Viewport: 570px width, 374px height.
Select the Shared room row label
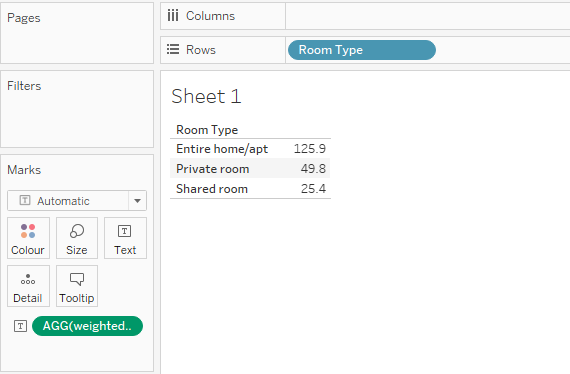click(x=212, y=189)
